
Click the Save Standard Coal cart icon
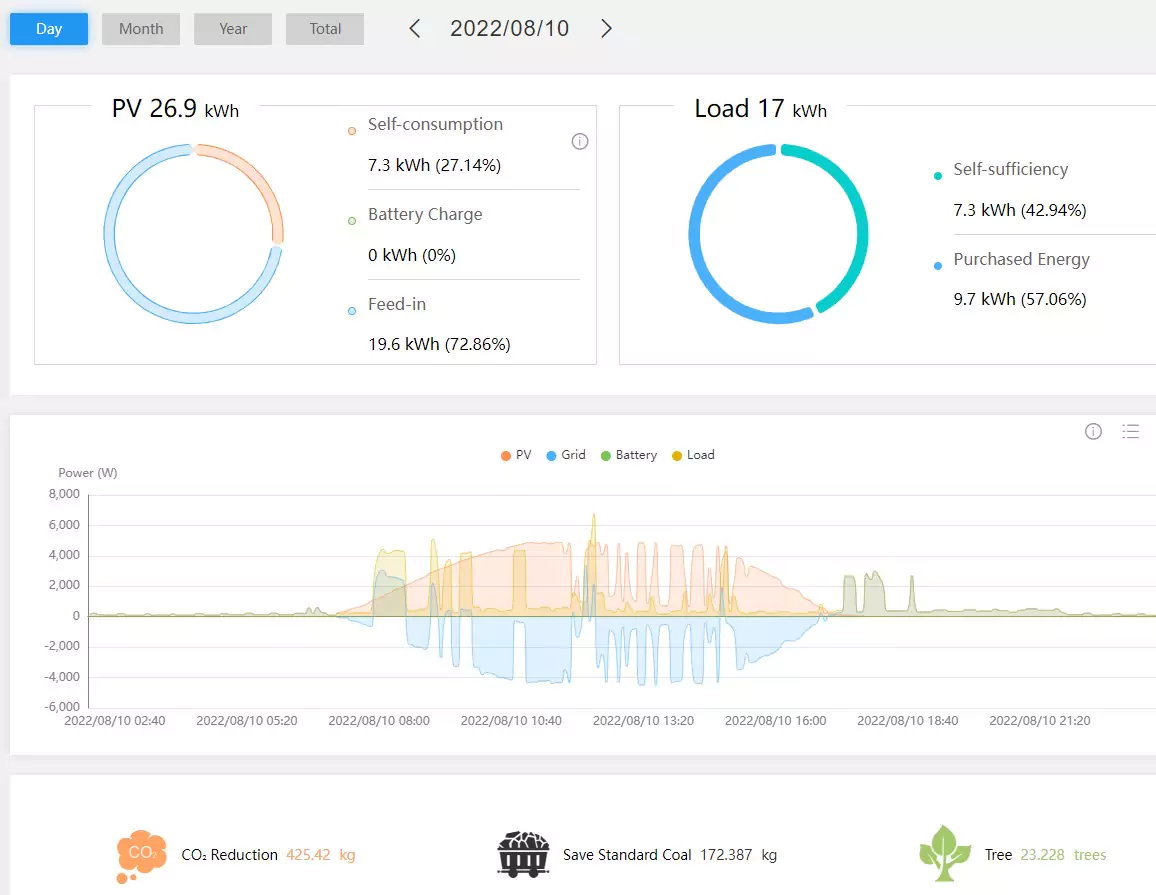pyautogui.click(x=523, y=854)
